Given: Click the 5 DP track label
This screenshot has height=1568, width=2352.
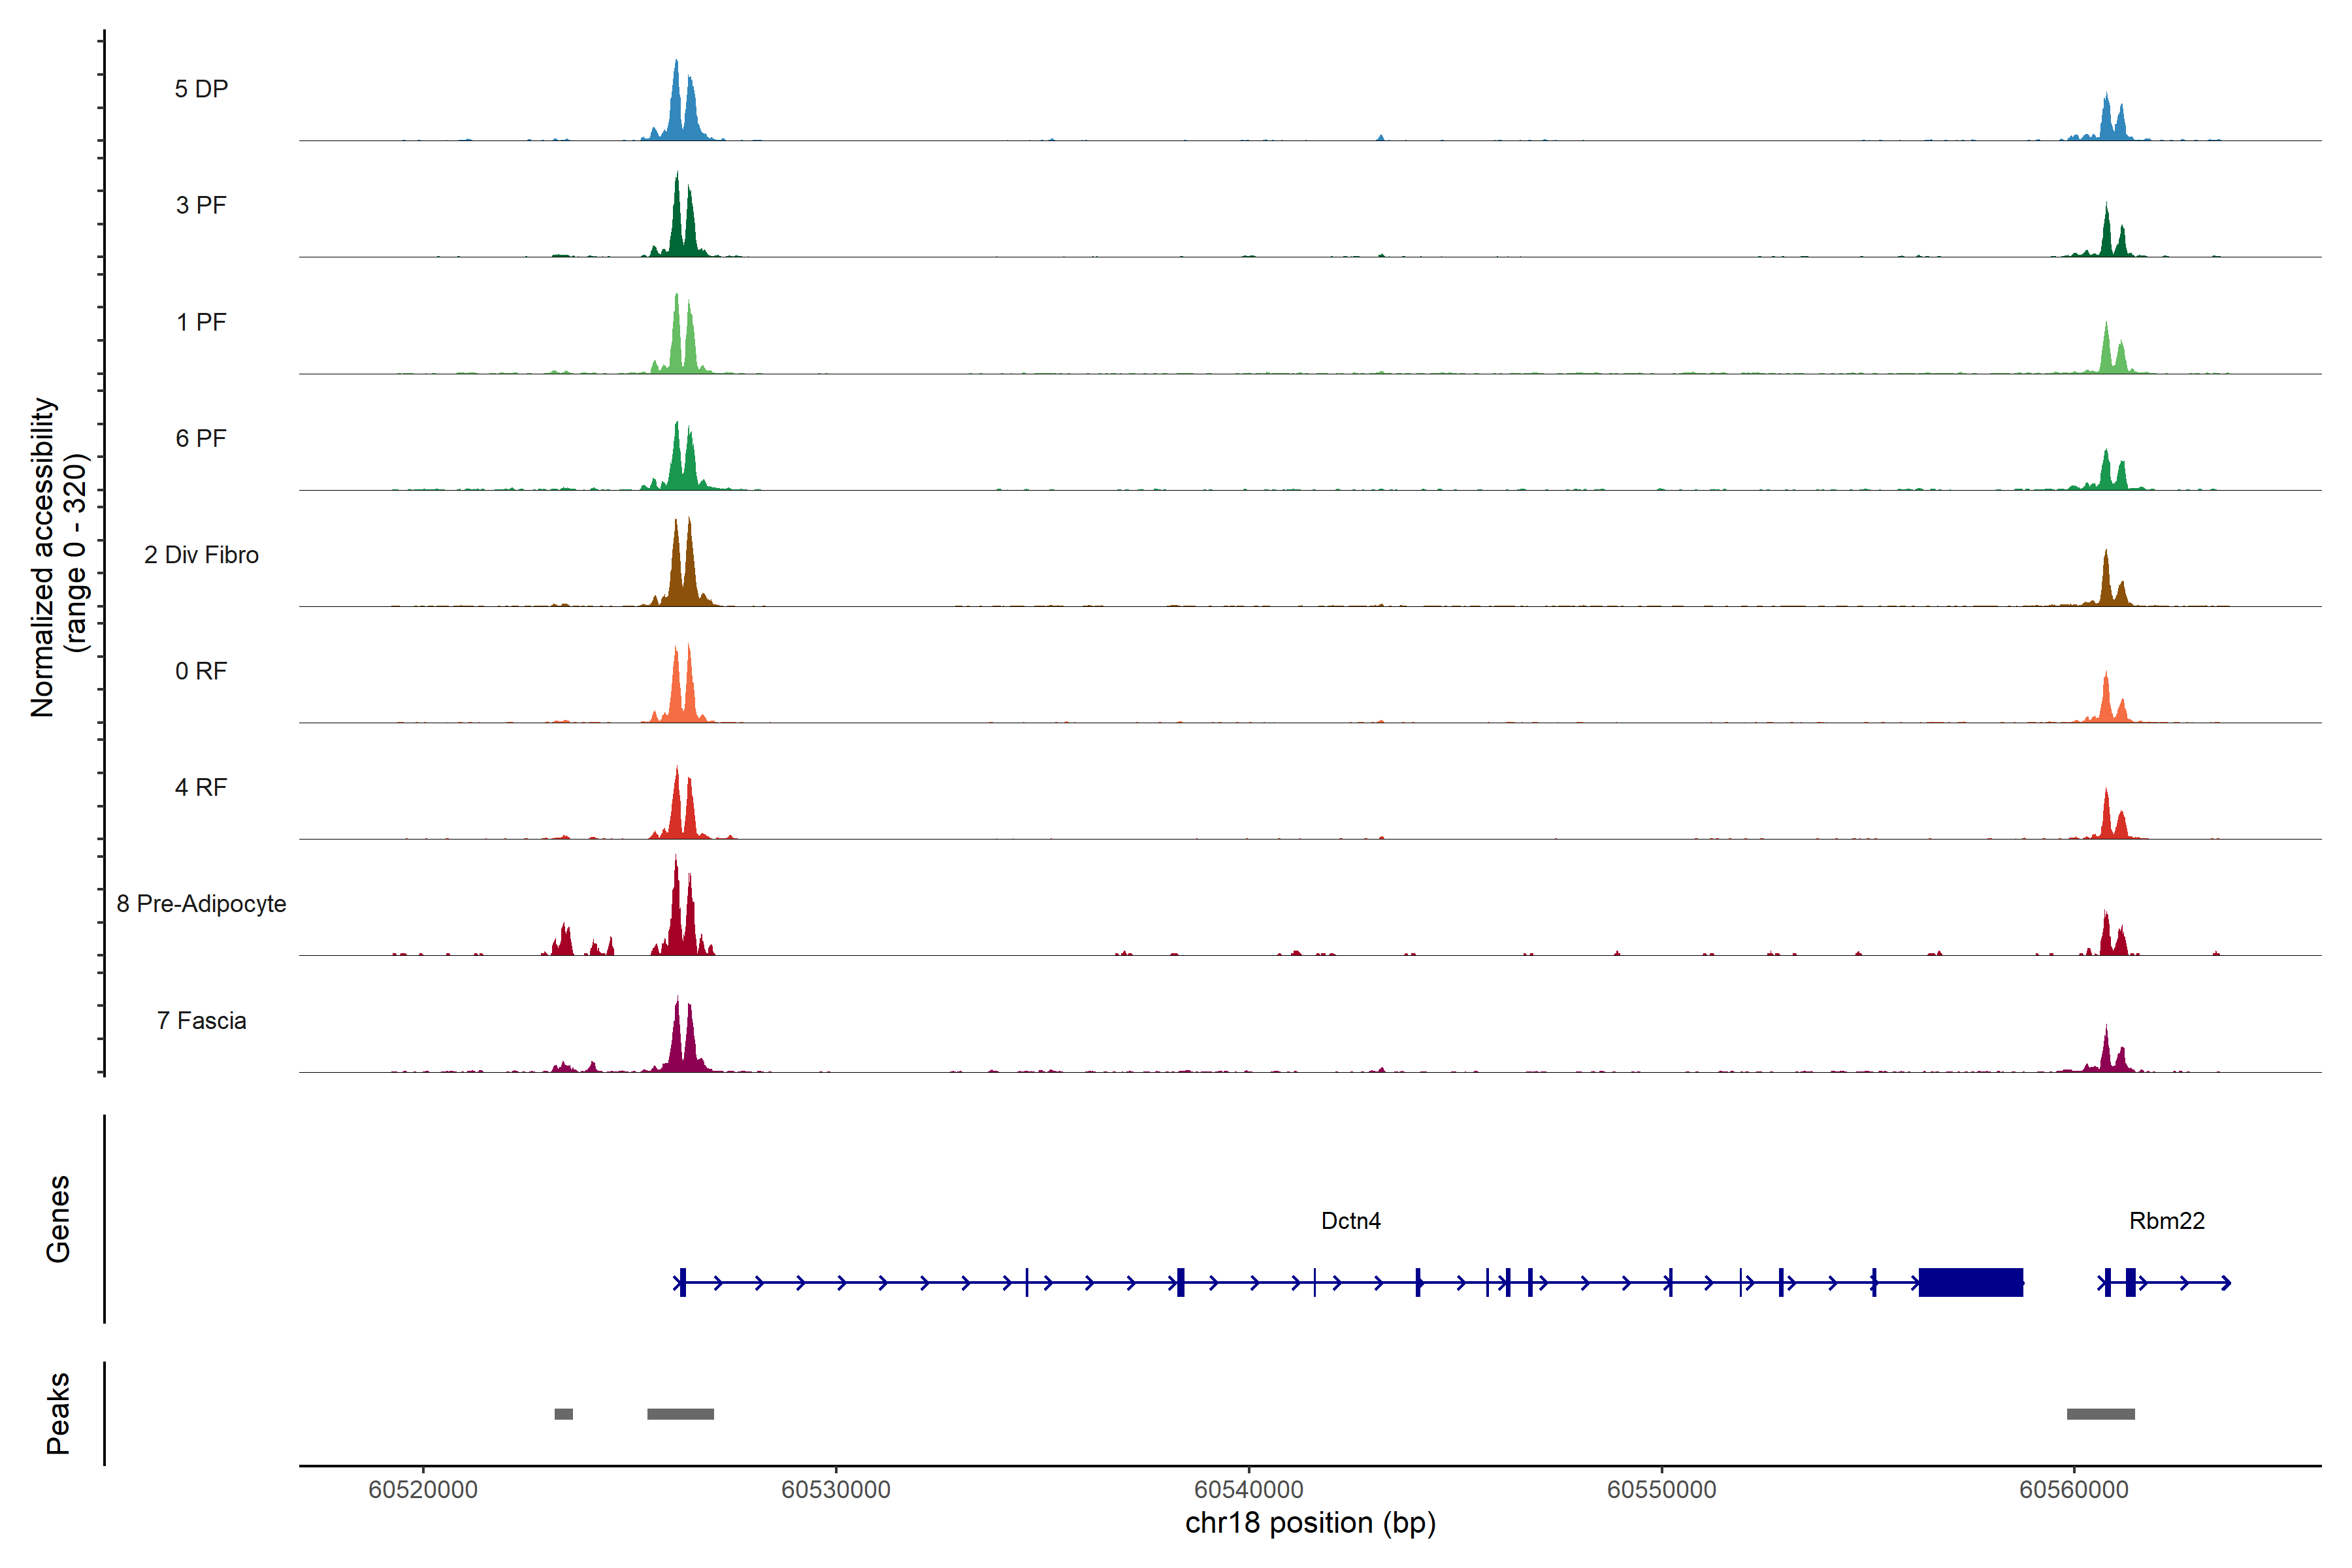Looking at the screenshot, I should click(x=201, y=89).
